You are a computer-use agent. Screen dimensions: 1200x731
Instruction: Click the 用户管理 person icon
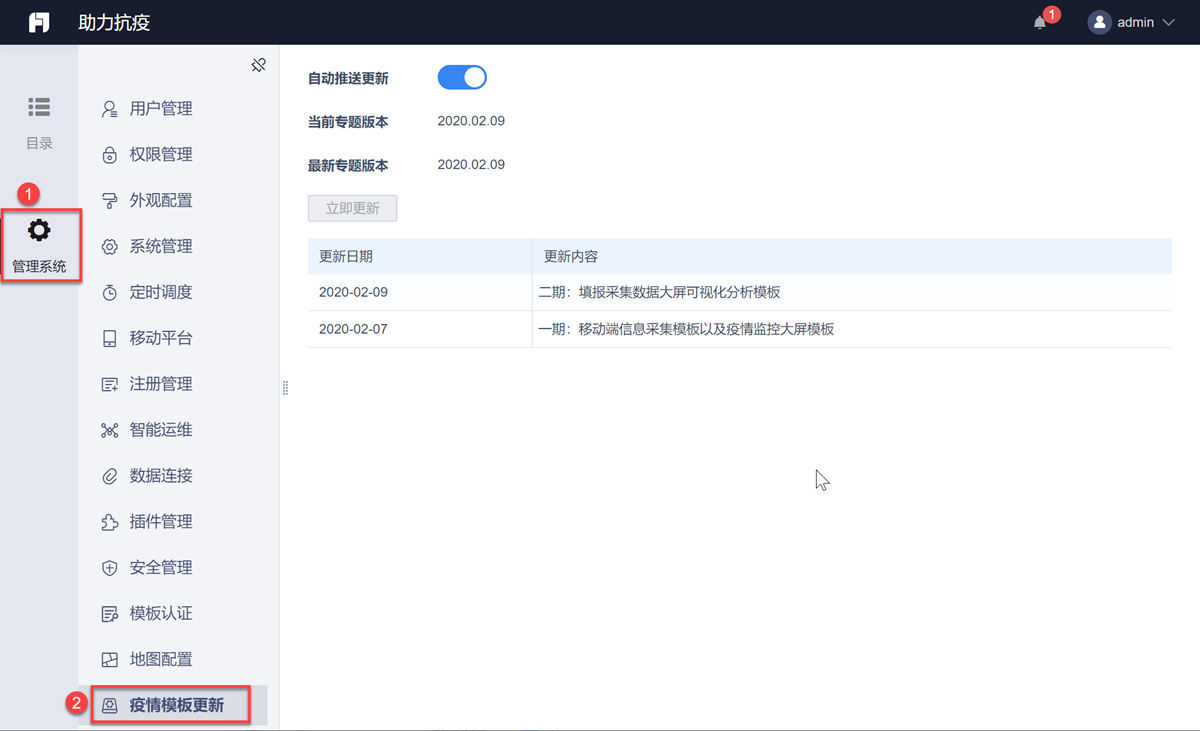(110, 109)
